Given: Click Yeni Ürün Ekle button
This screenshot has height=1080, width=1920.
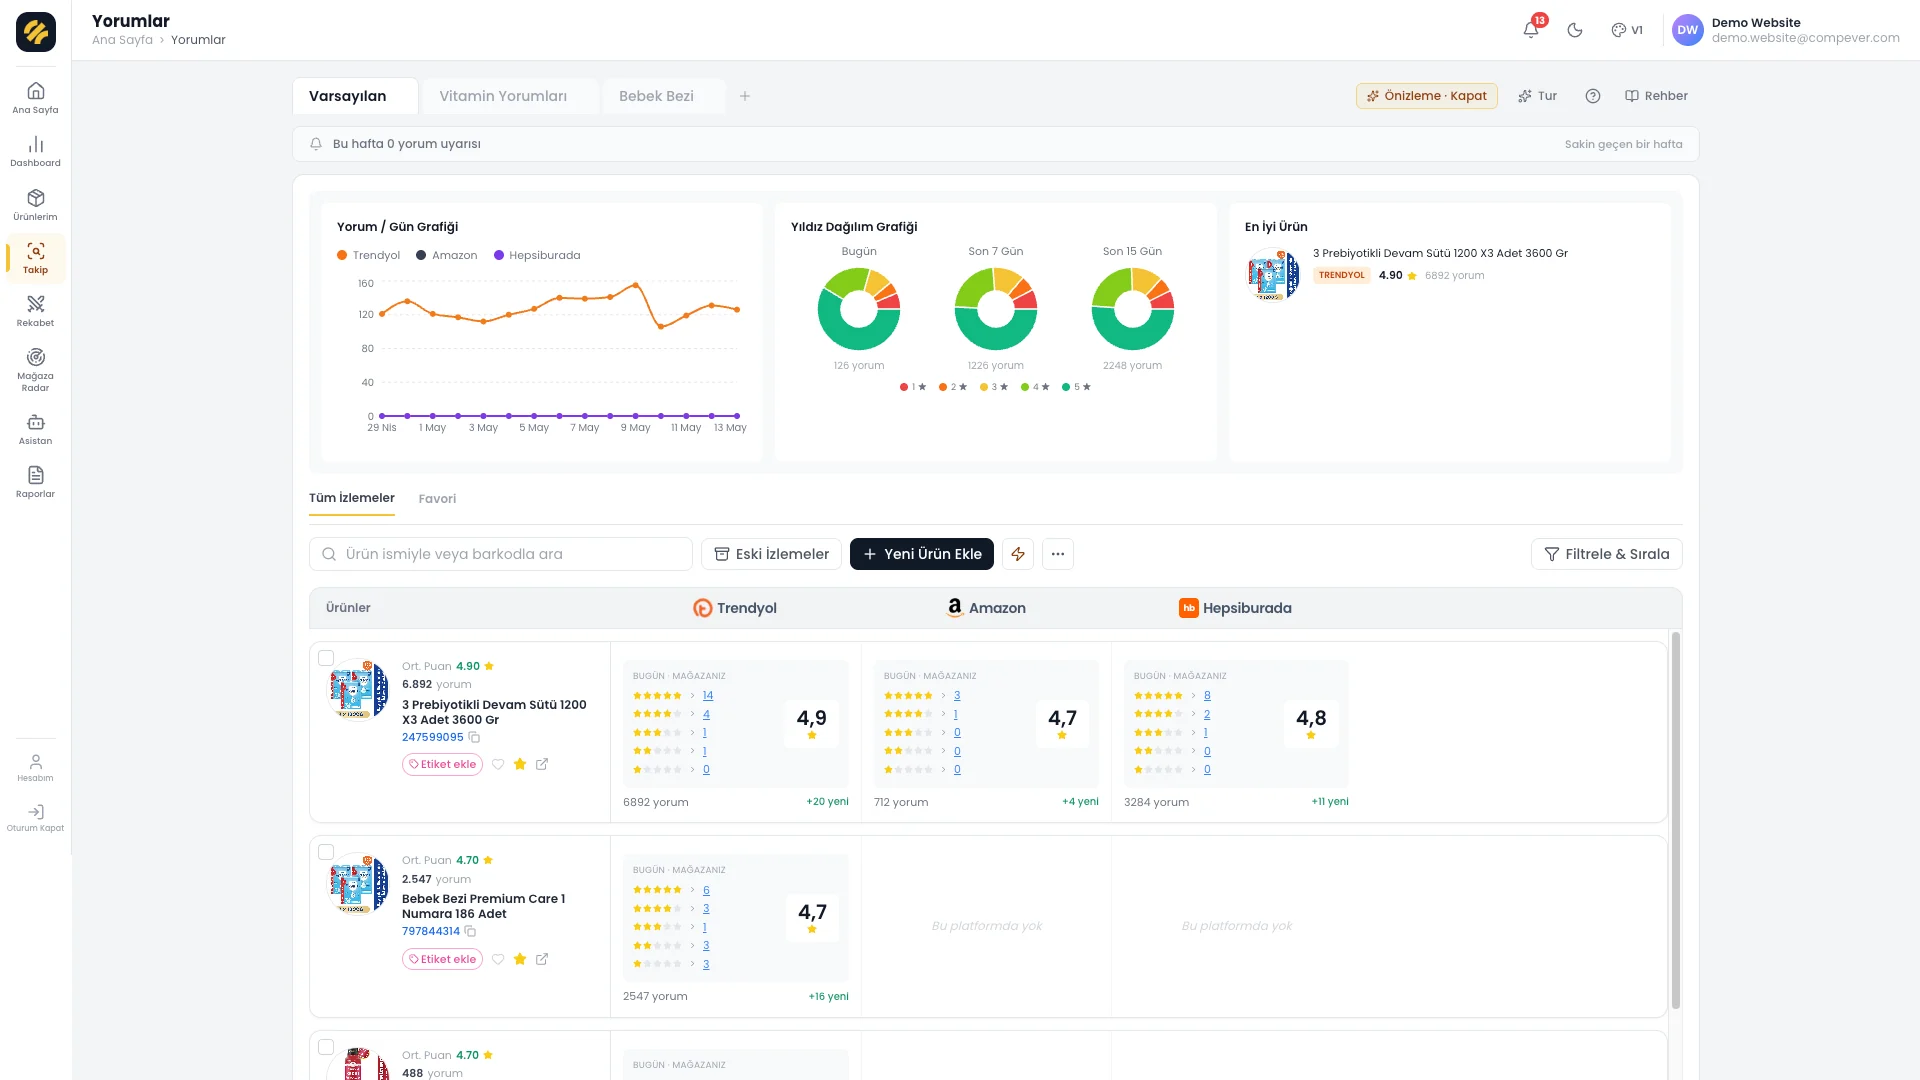Looking at the screenshot, I should [922, 554].
